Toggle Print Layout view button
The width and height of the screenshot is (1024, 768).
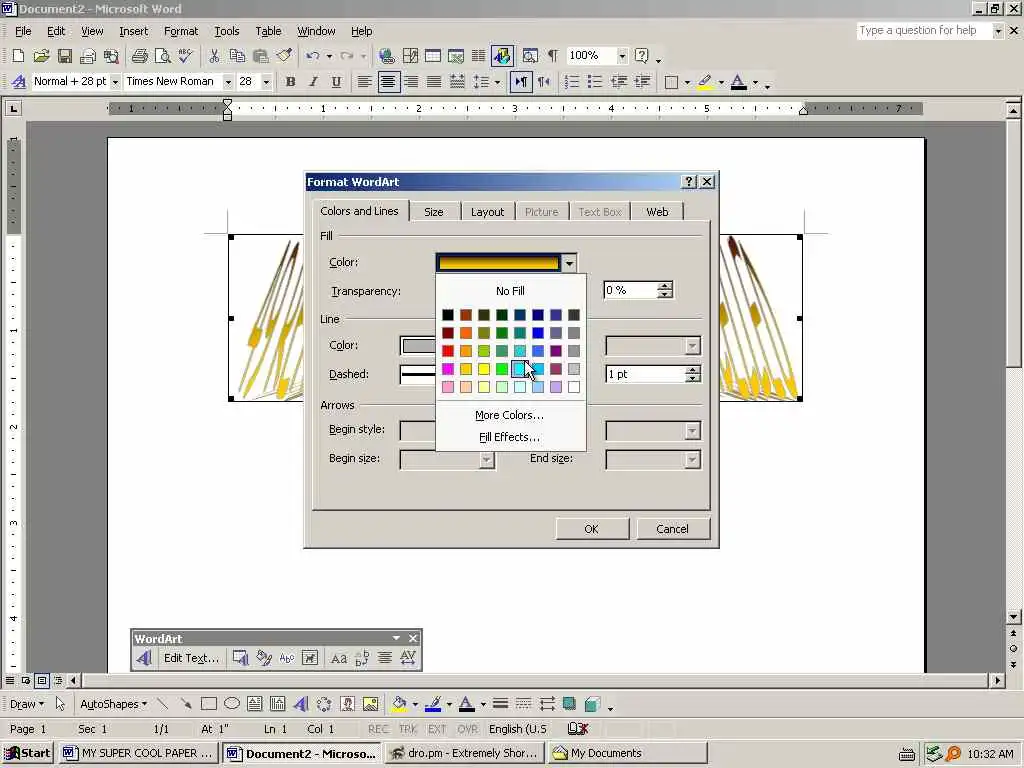42,680
